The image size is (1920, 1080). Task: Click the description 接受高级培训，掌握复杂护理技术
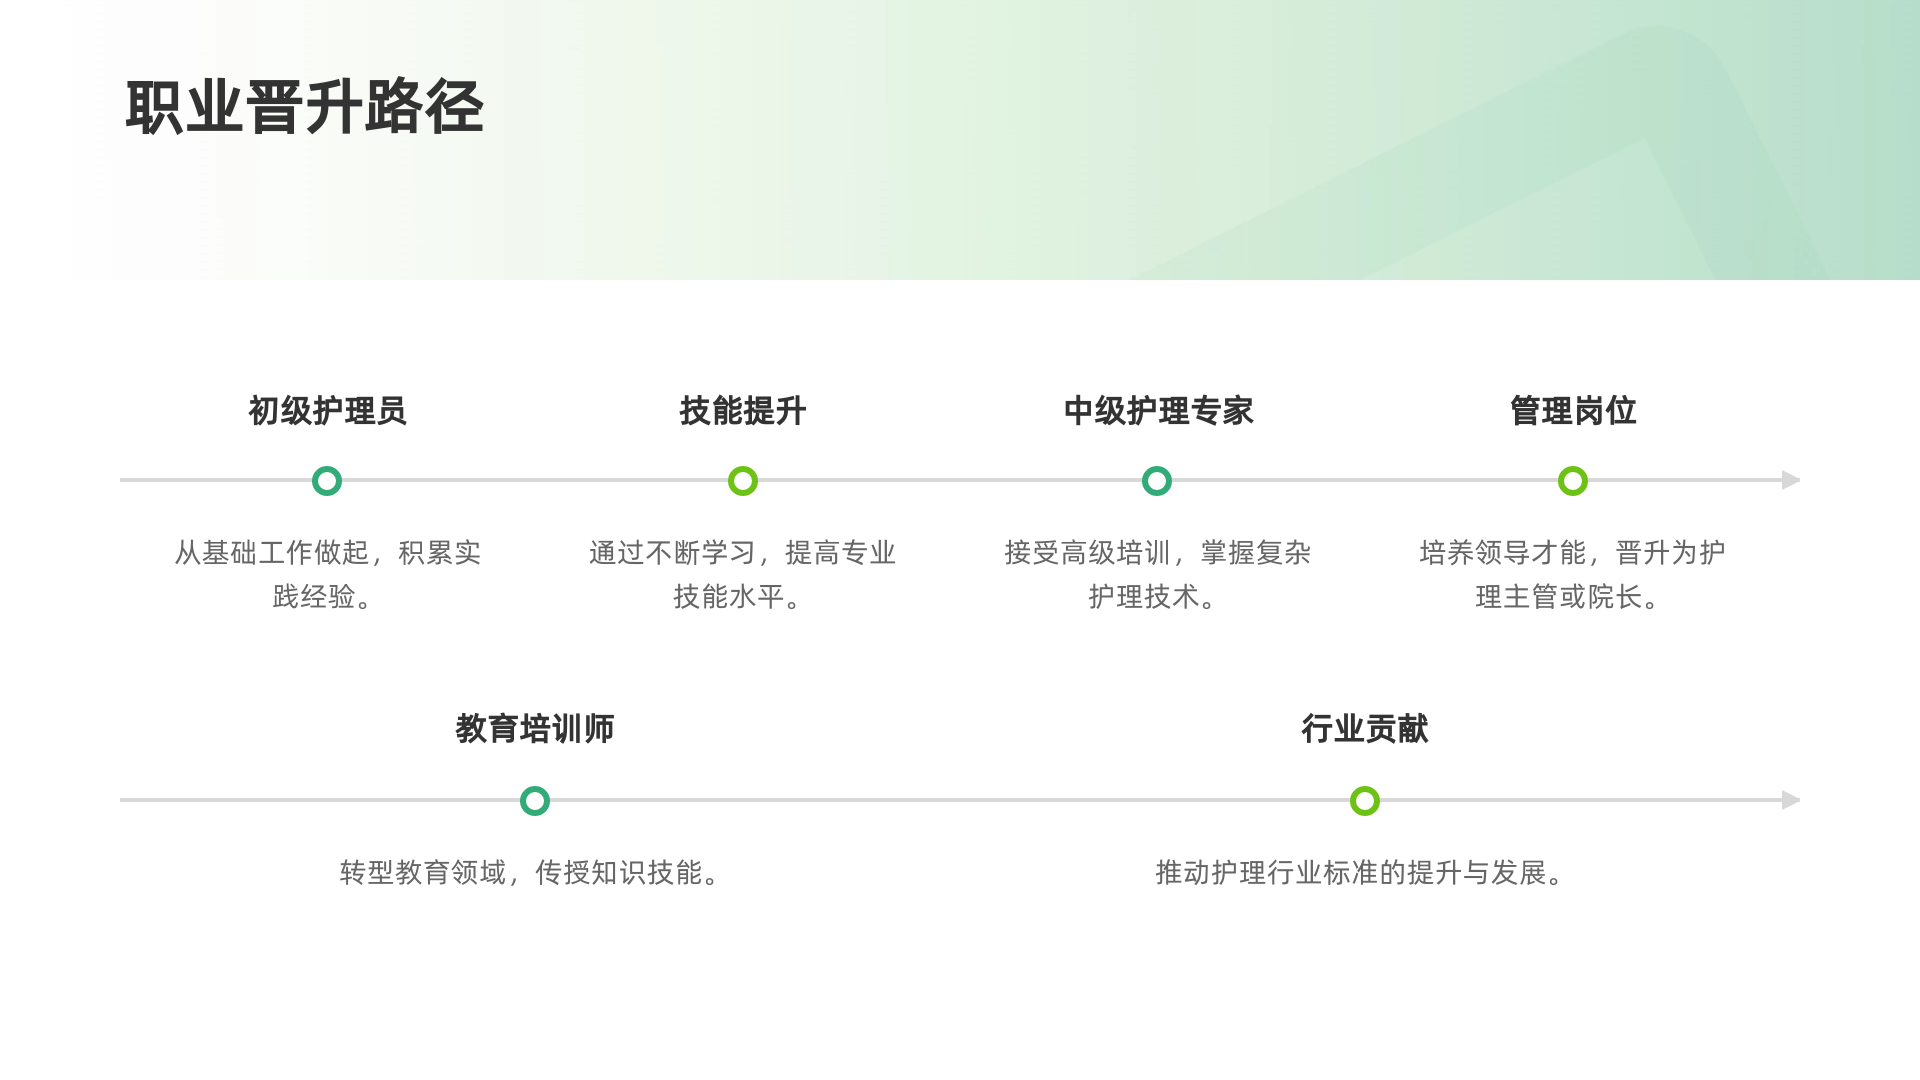pyautogui.click(x=1157, y=575)
